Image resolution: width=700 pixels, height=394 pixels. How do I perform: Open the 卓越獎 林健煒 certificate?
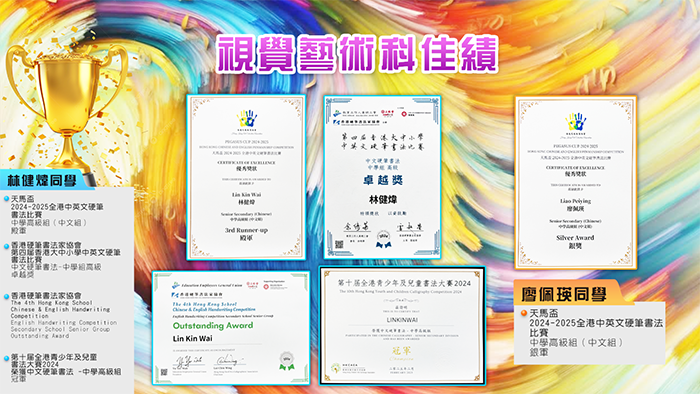[383, 177]
